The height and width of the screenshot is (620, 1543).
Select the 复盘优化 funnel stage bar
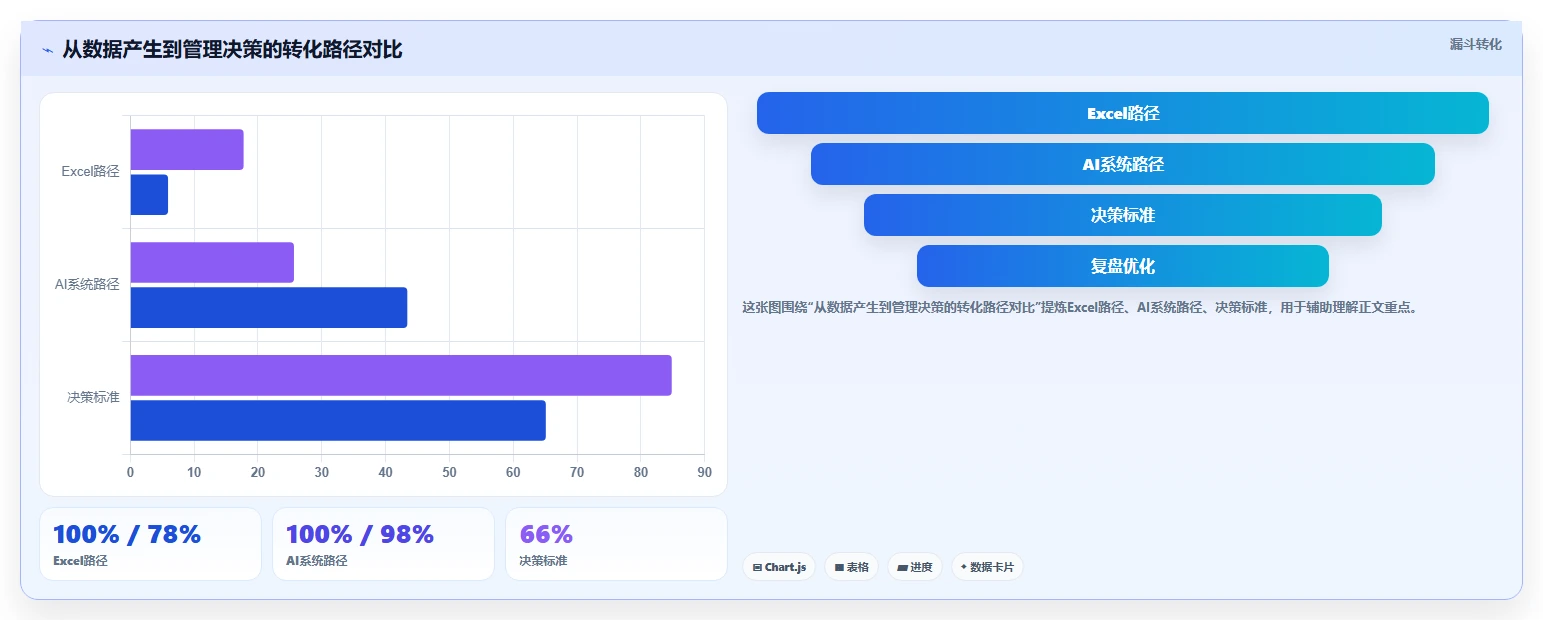1123,266
